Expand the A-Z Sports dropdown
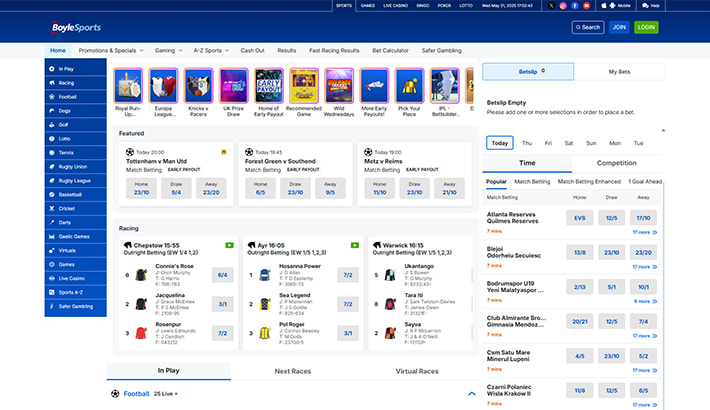 tap(211, 50)
